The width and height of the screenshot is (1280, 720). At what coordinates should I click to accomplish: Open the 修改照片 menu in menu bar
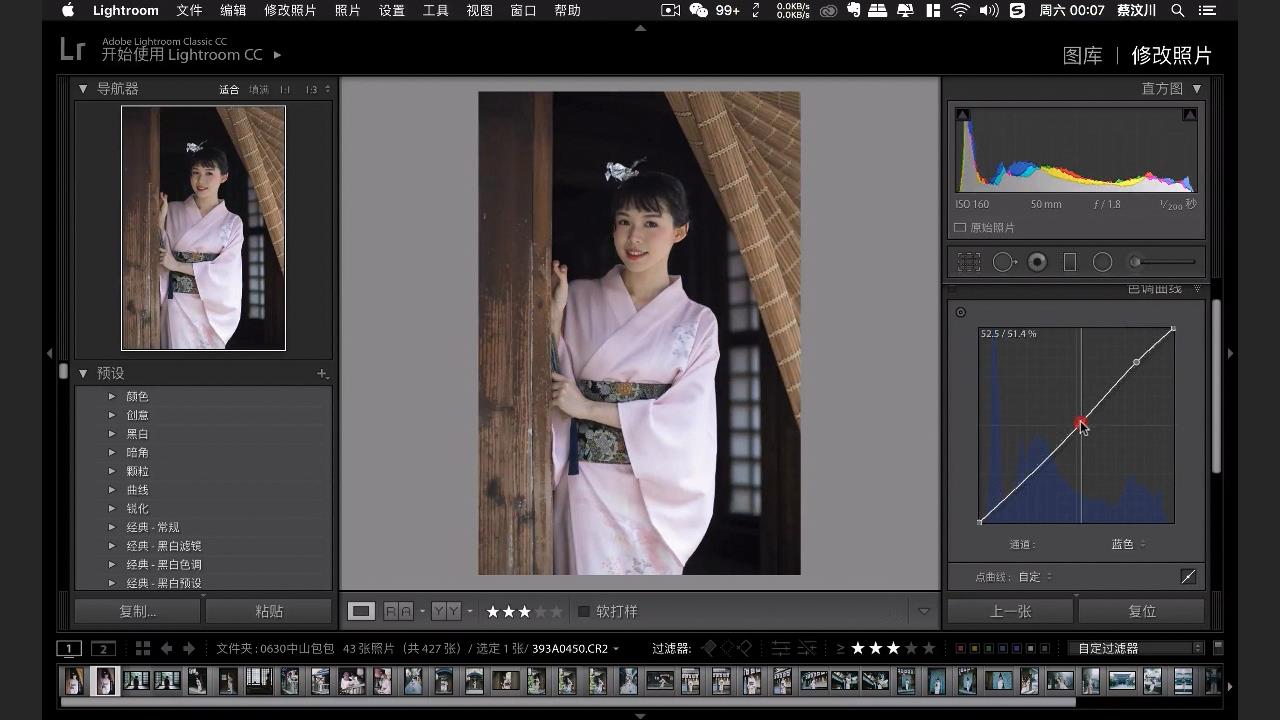click(290, 11)
